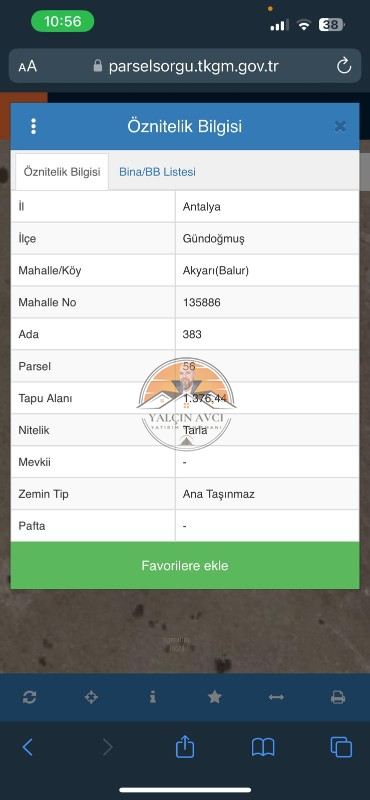Open the Safari share sheet icon

185,746
